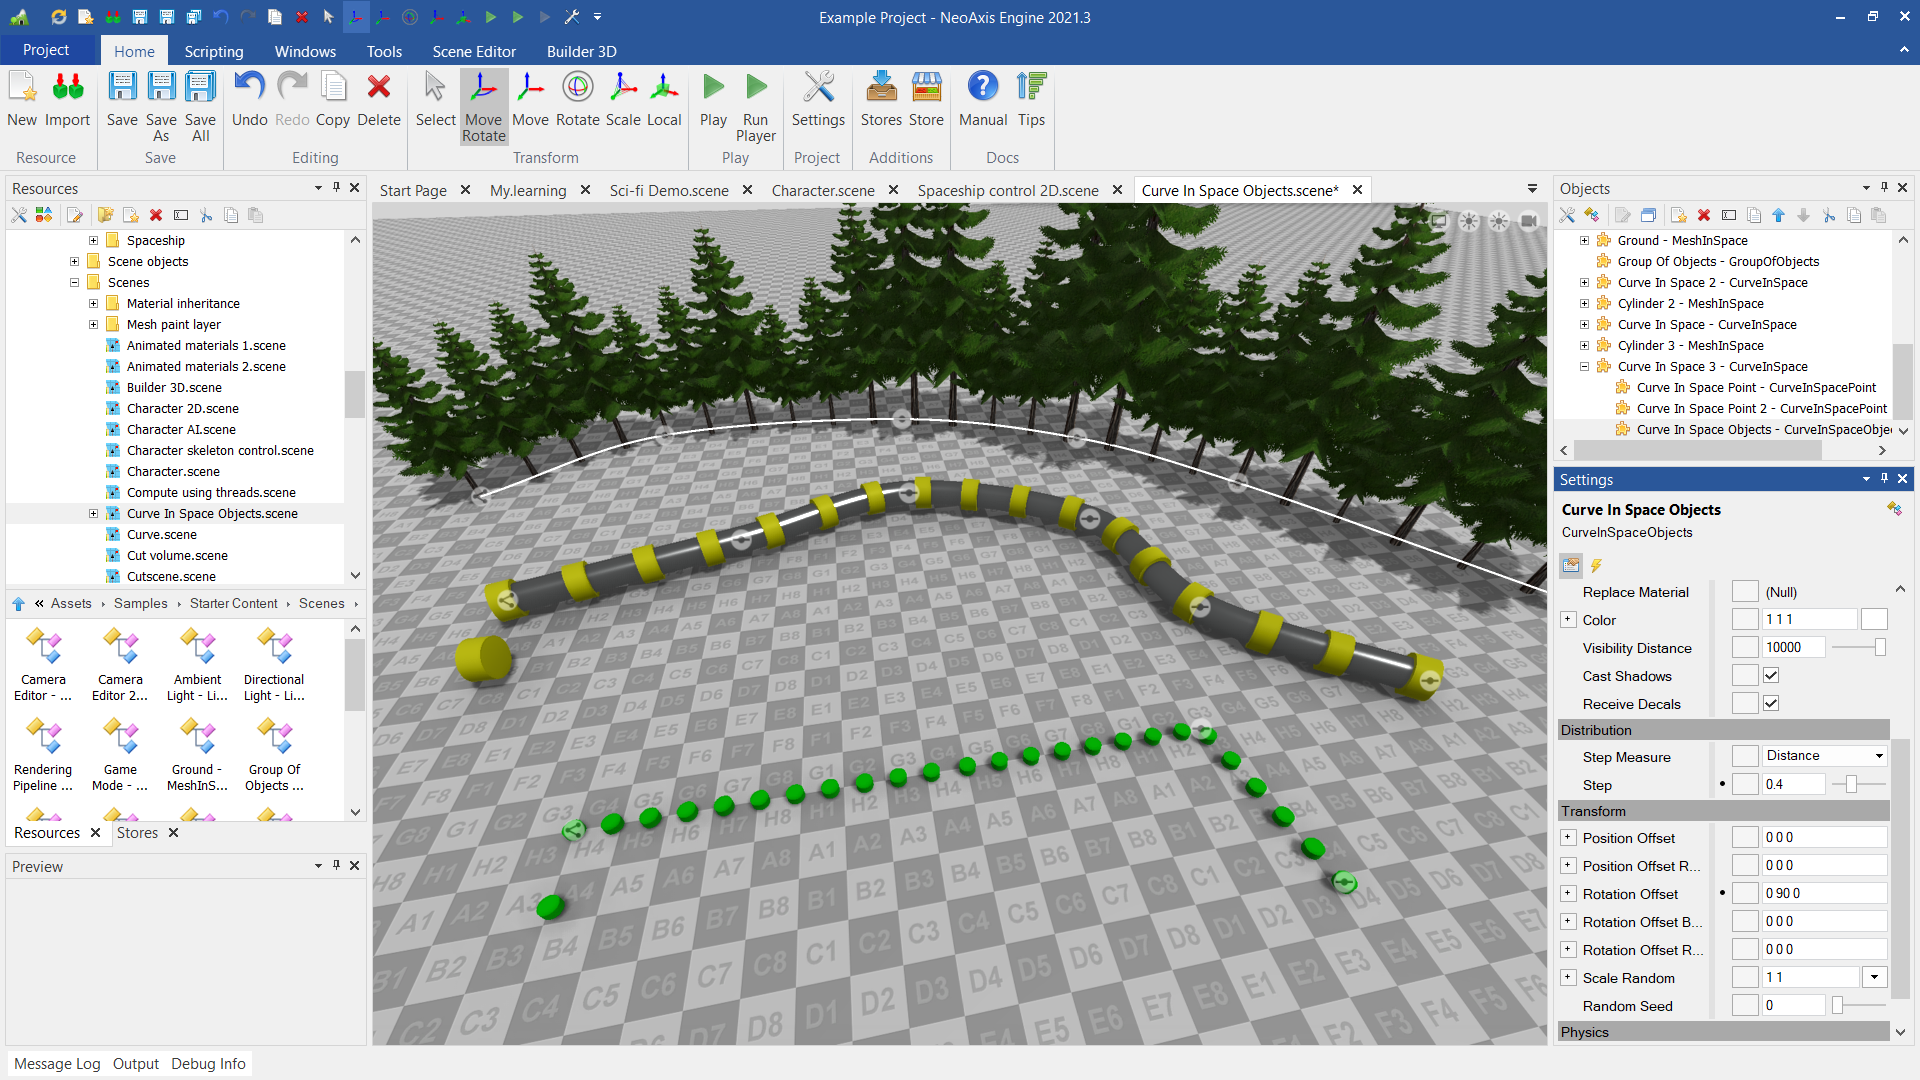Image resolution: width=1920 pixels, height=1080 pixels.
Task: Toggle the Cast Shadows checkbox
Action: [x=1771, y=676]
